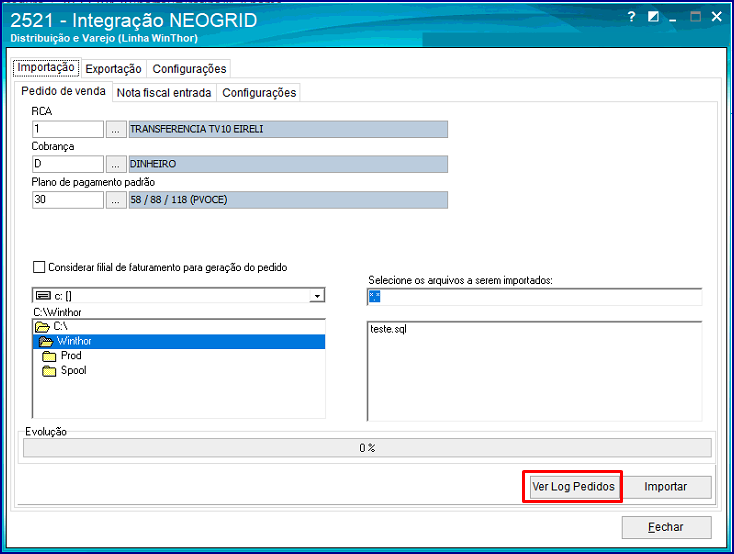Focus the Cobrança code field containing D
The image size is (734, 554).
point(68,164)
